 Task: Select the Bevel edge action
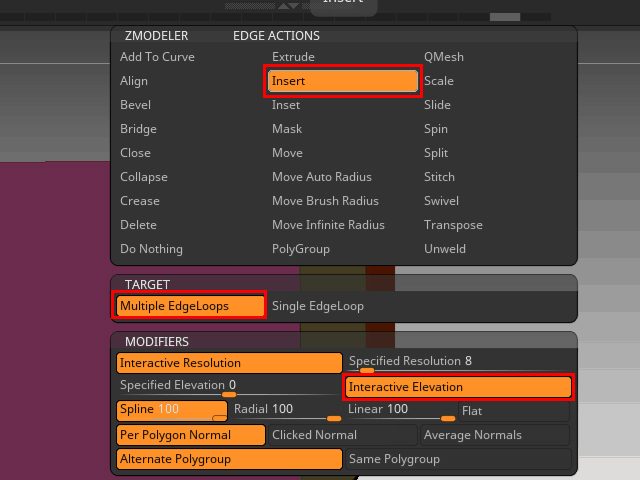coord(136,105)
